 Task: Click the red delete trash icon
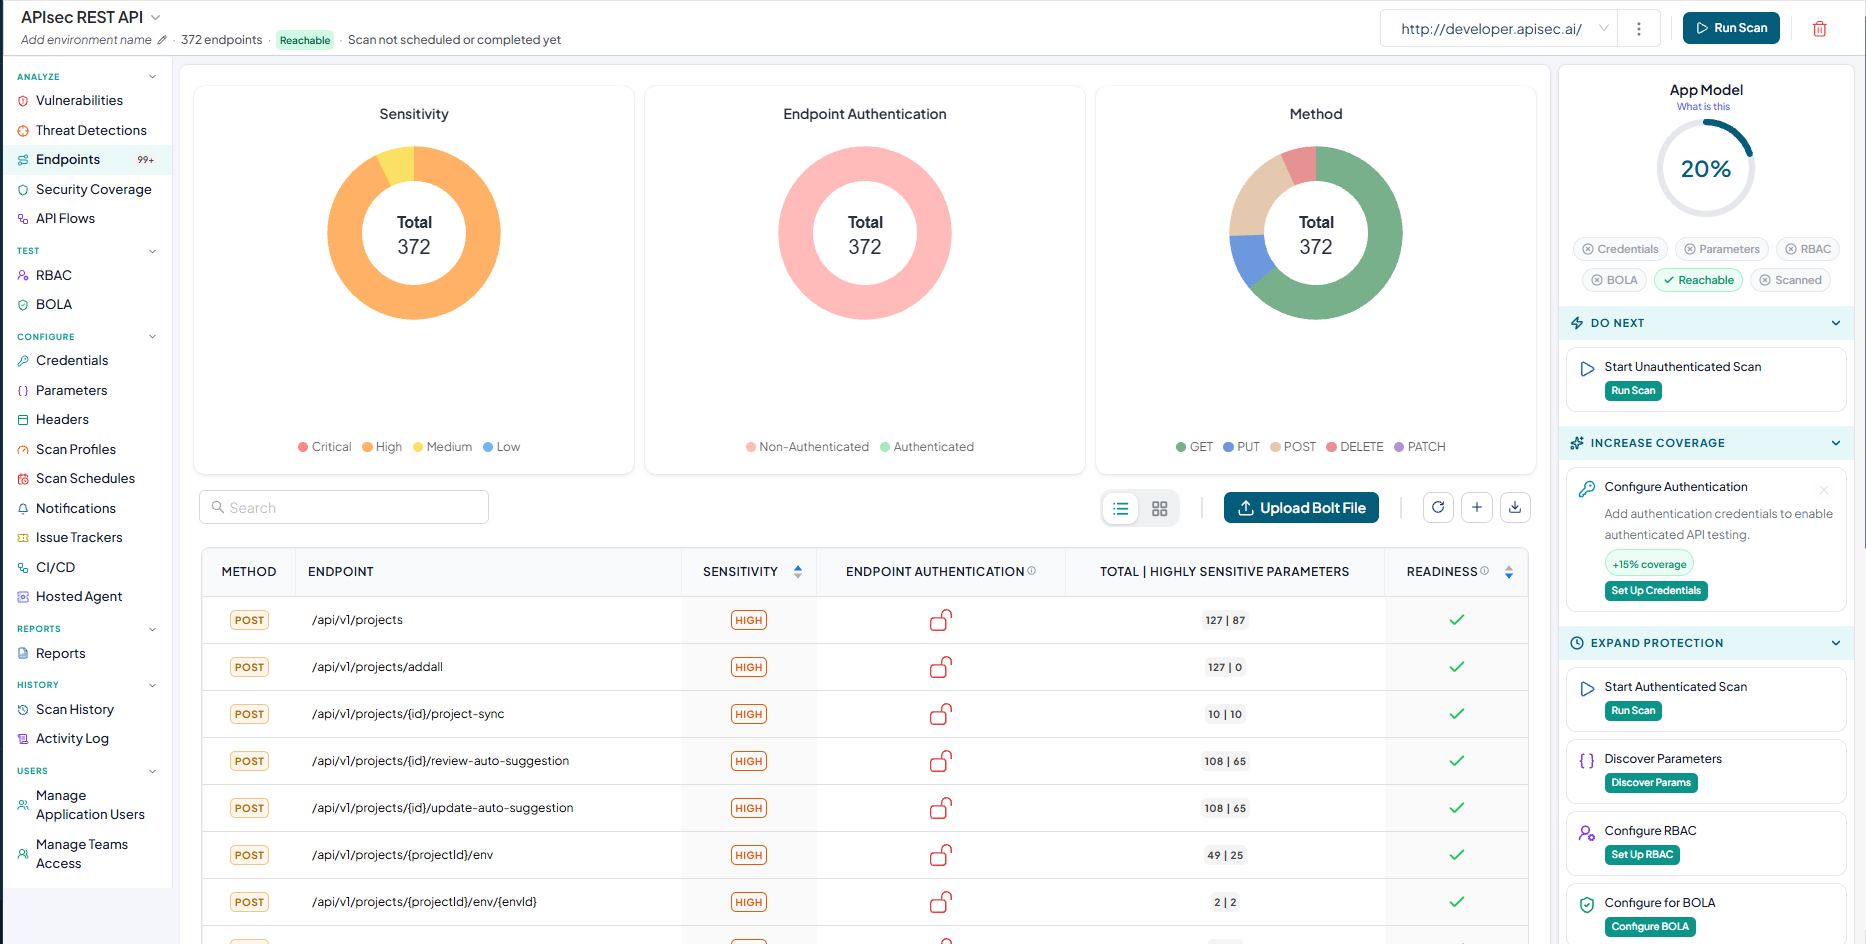[1820, 29]
